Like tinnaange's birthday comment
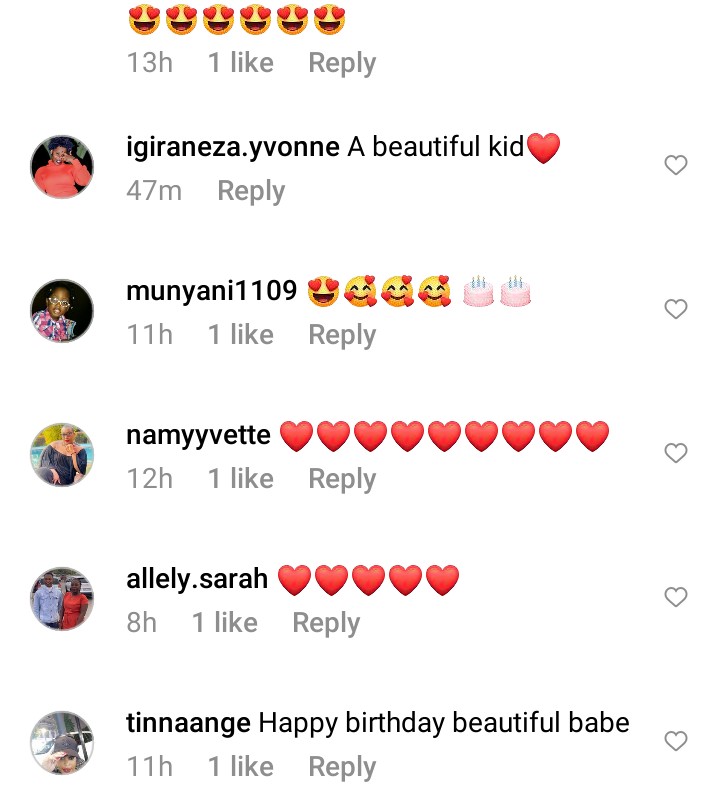This screenshot has width=720, height=807. point(676,741)
